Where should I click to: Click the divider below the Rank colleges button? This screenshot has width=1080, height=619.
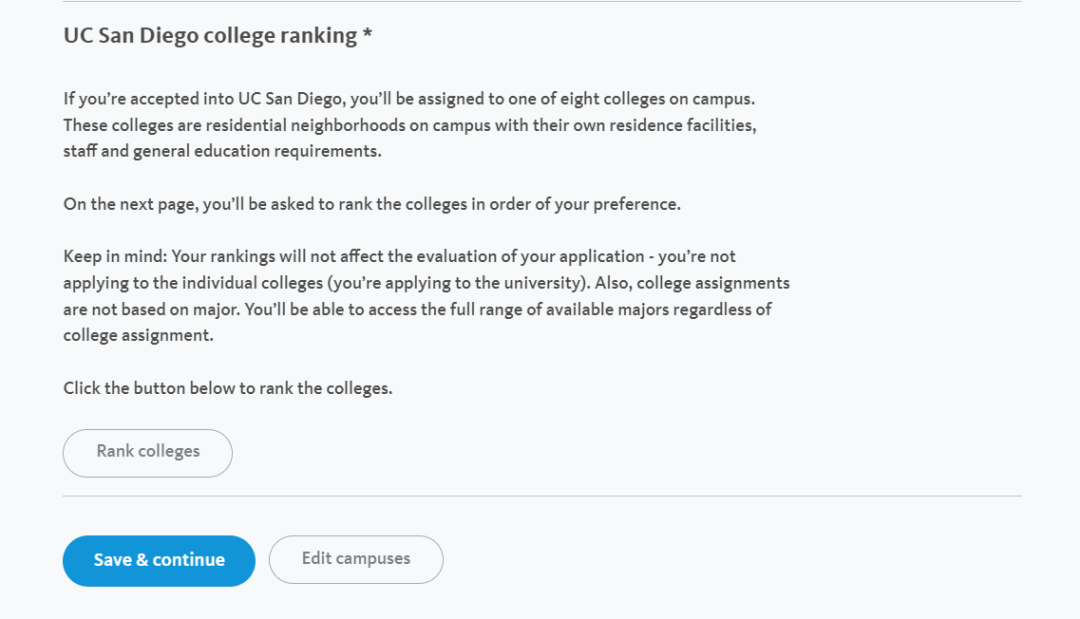click(x=542, y=496)
